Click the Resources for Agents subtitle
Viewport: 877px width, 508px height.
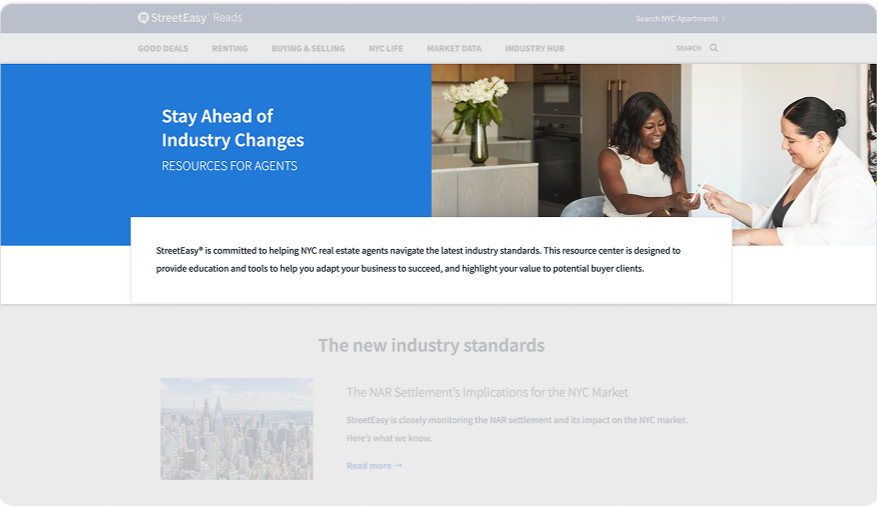(x=229, y=166)
